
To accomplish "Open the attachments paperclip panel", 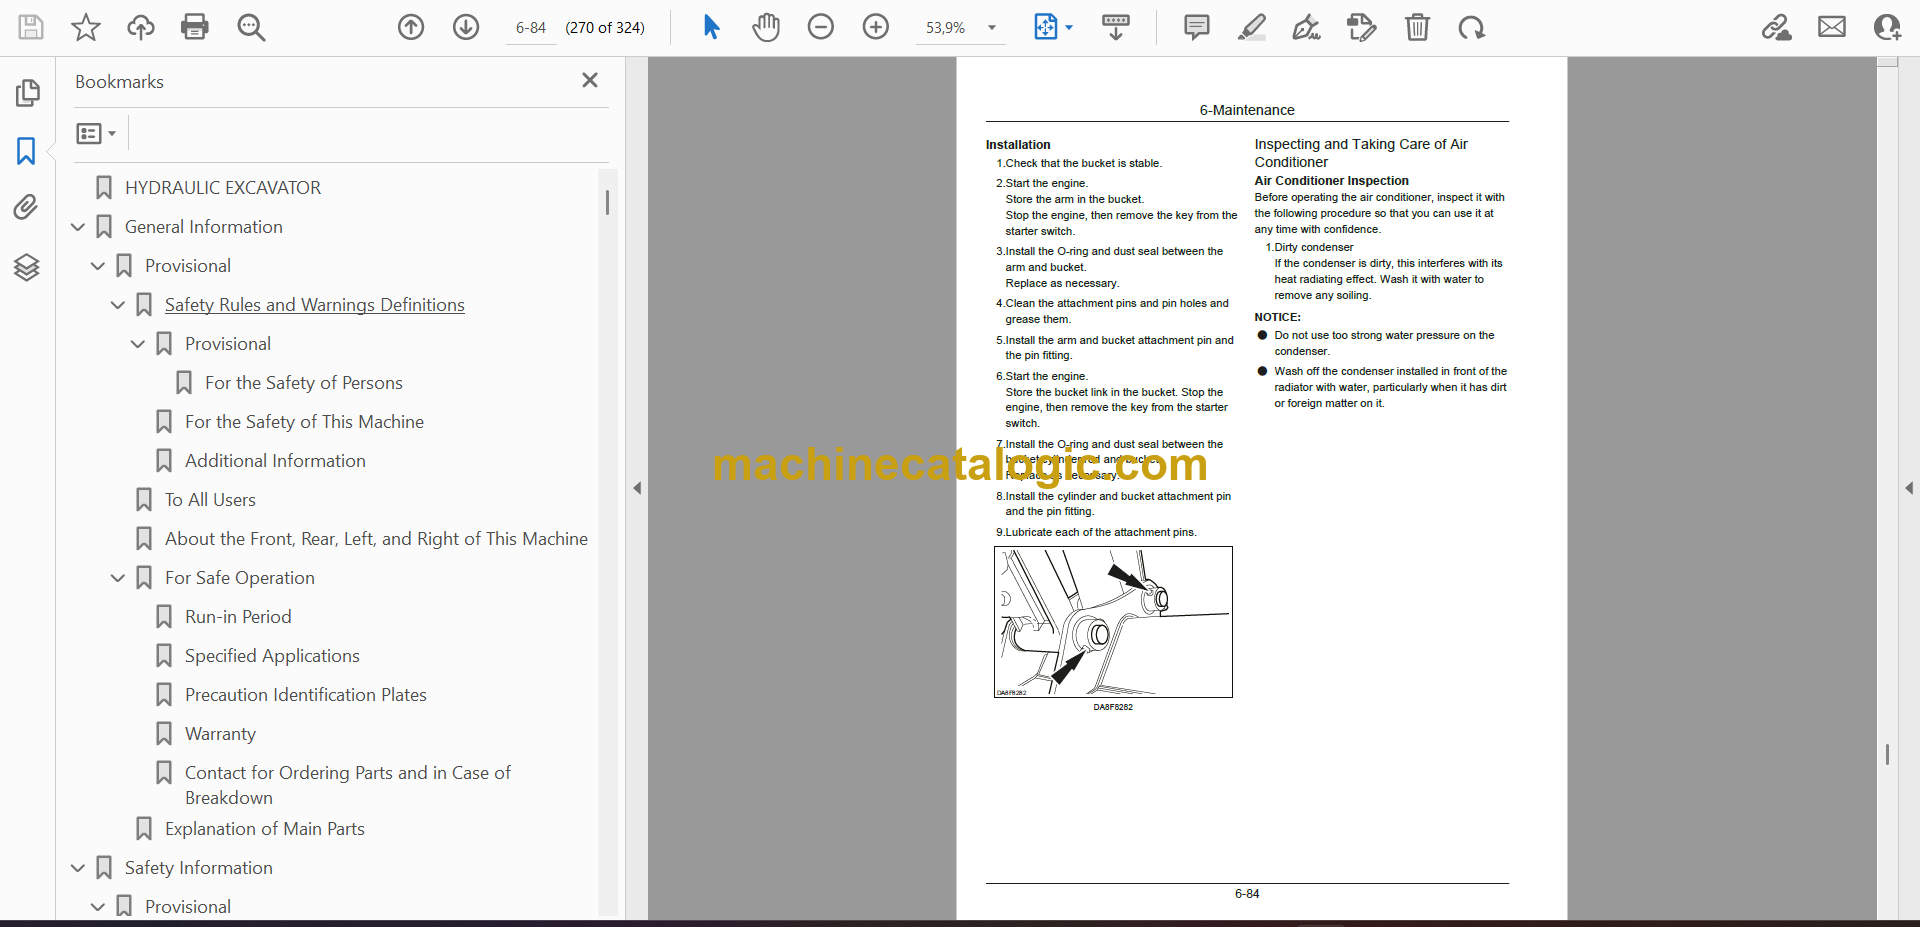I will (27, 207).
